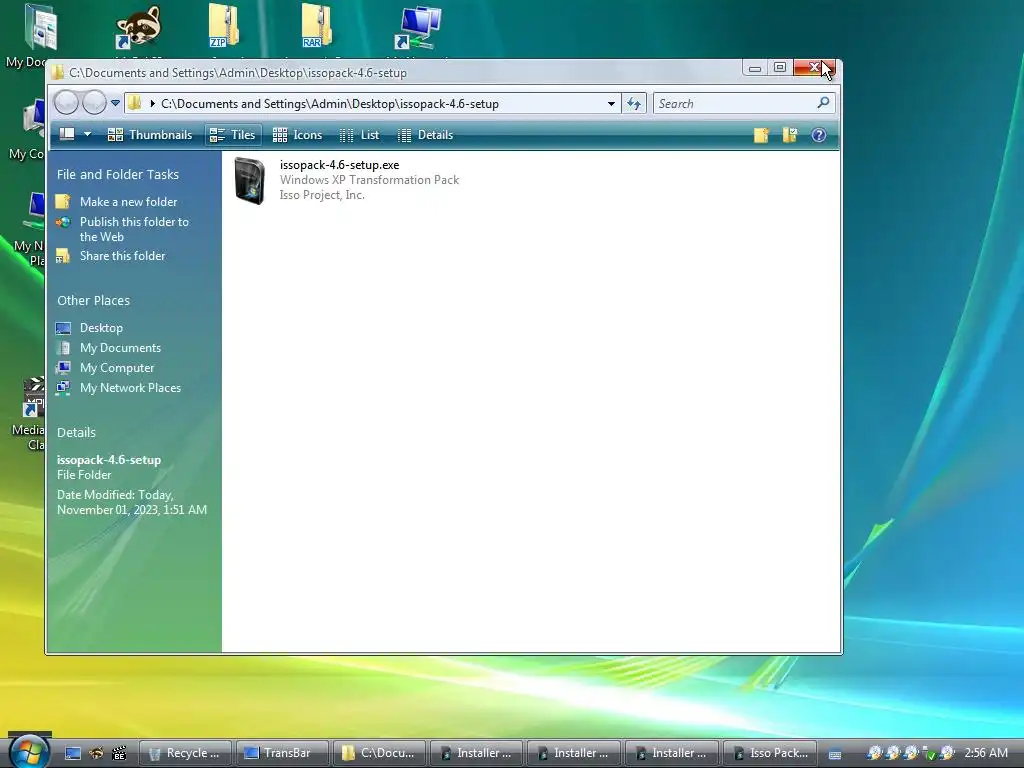Viewport: 1024px width, 768px height.
Task: Collapse the Other Places section header
Action: coord(93,300)
